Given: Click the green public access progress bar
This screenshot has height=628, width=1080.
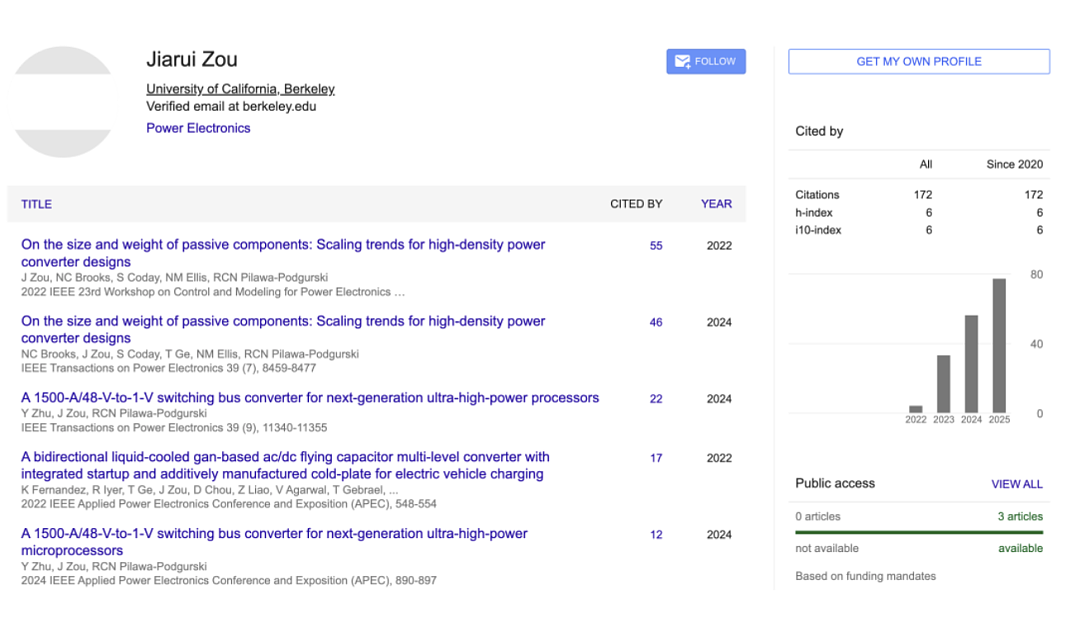Looking at the screenshot, I should [x=919, y=532].
